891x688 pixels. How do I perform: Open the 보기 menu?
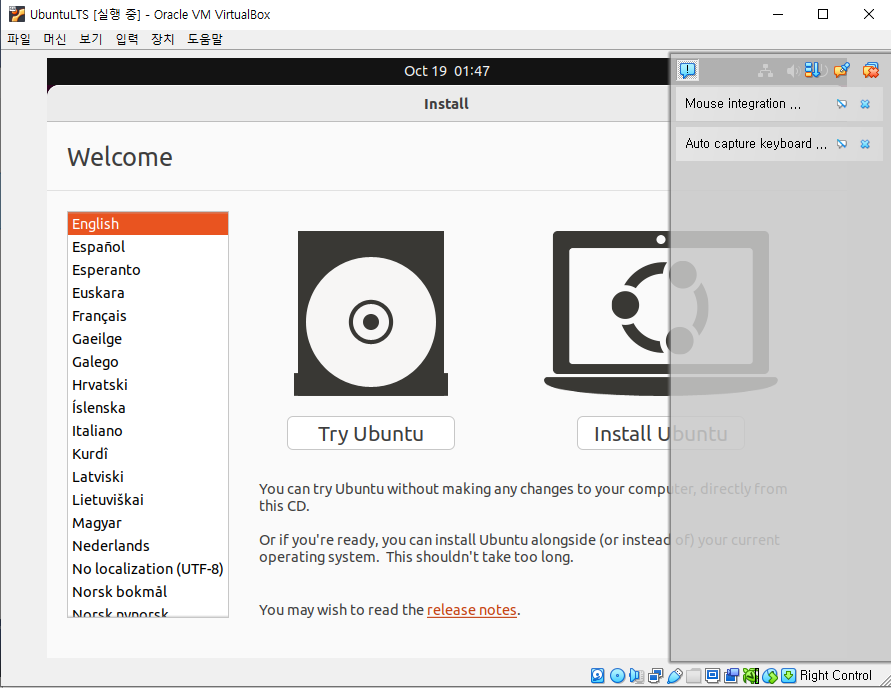point(90,39)
